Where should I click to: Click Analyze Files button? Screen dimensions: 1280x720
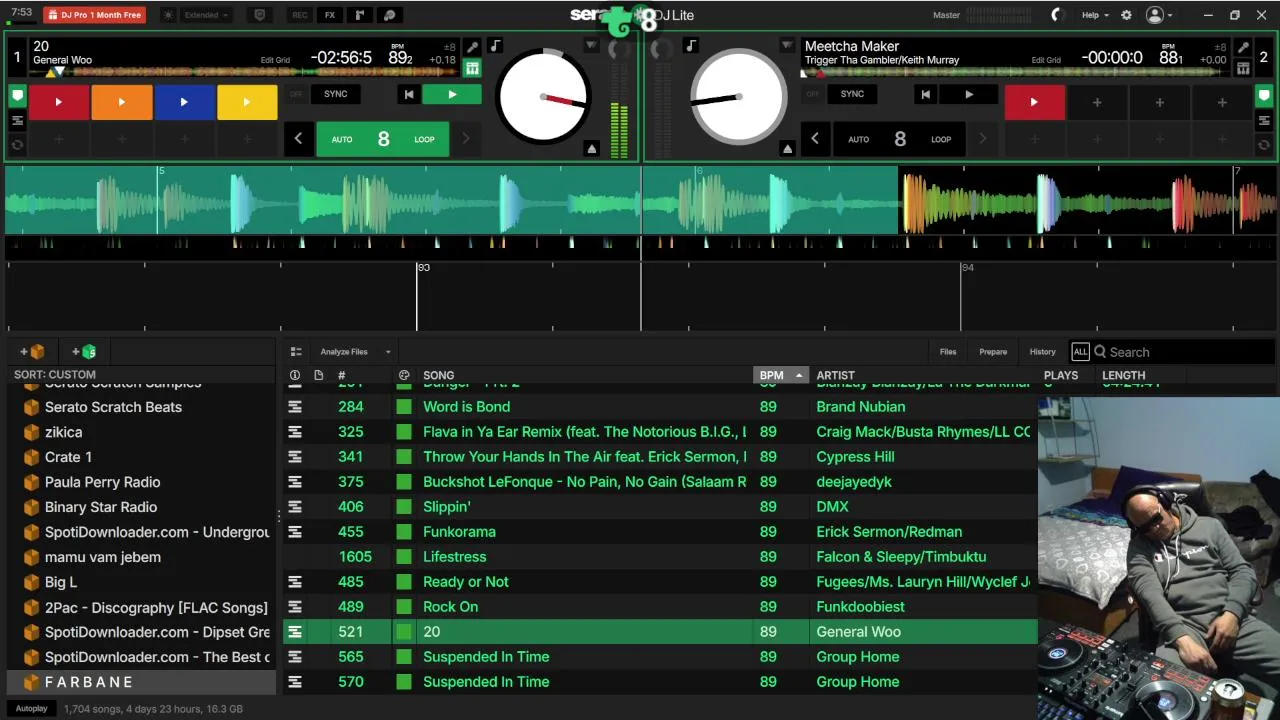tap(344, 352)
